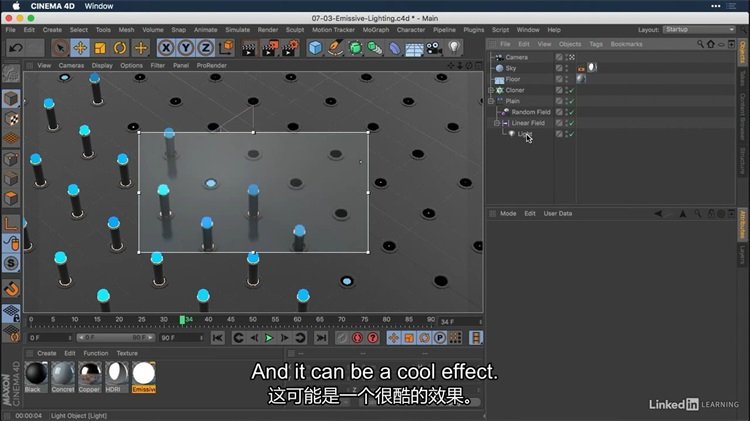Switch to Polygons mode
This screenshot has width=750, height=421.
[x=11, y=198]
